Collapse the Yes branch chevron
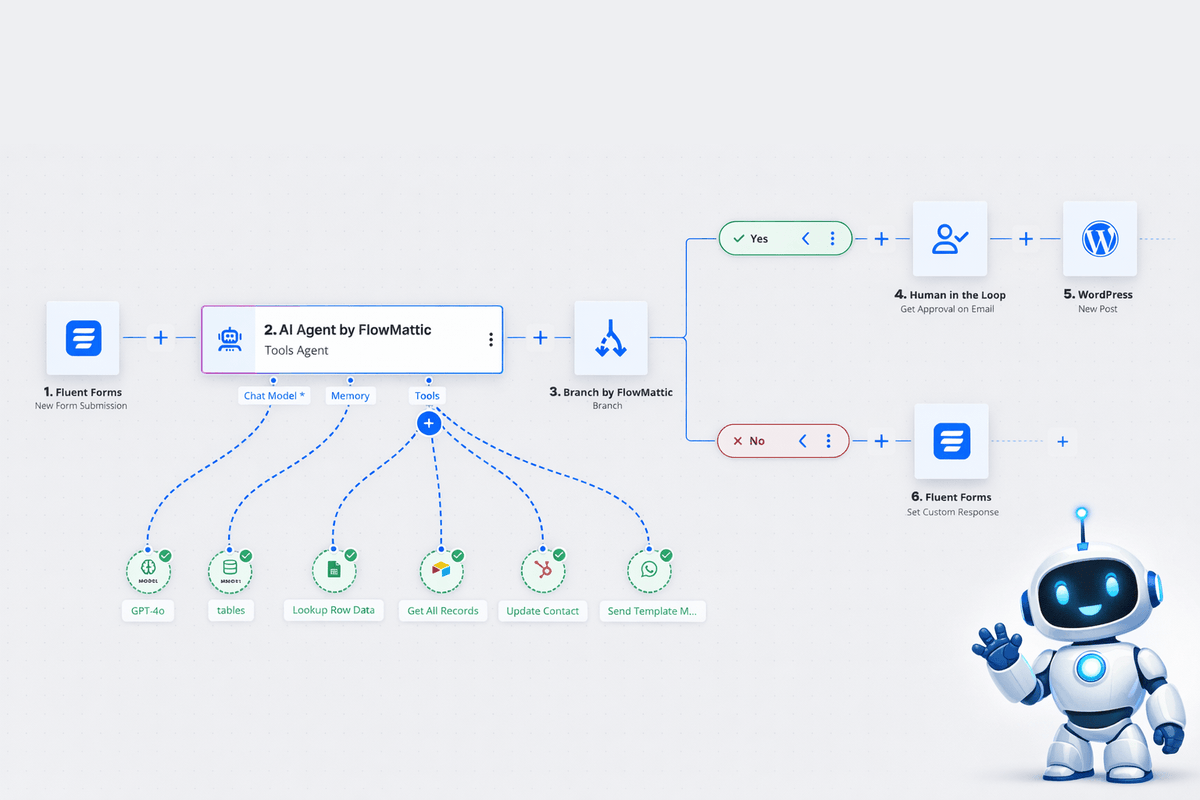 (805, 239)
